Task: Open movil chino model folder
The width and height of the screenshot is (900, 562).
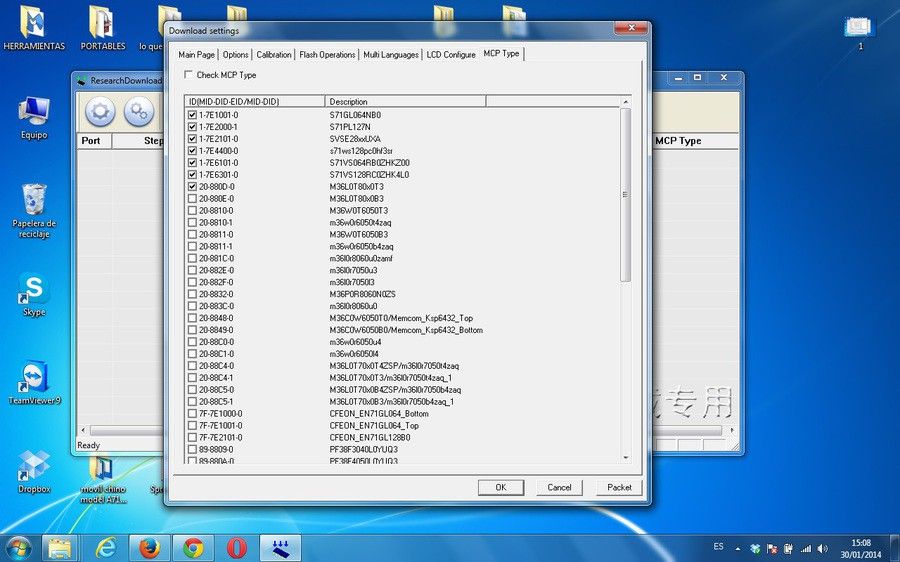Action: click(103, 480)
